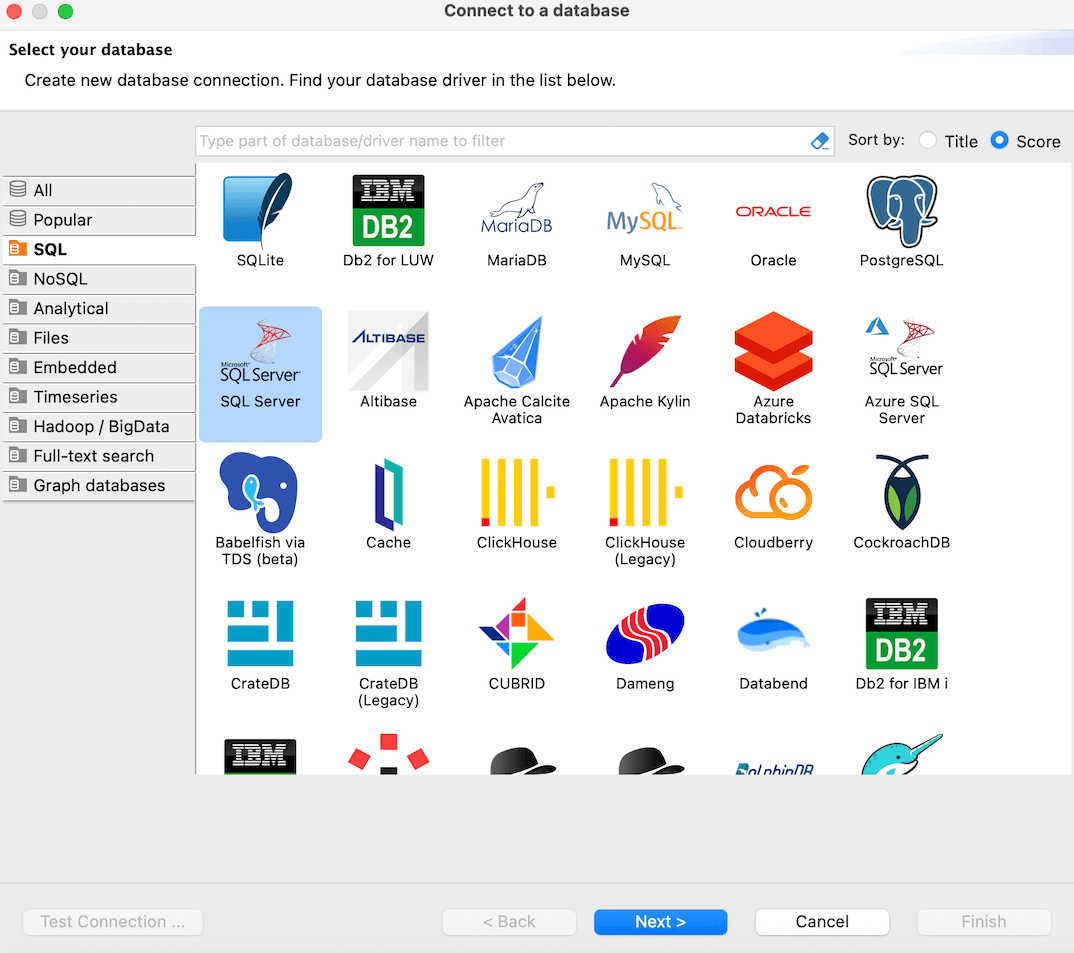Viewport: 1074px width, 953px height.
Task: Pick the MariaDB database icon
Action: [x=516, y=212]
